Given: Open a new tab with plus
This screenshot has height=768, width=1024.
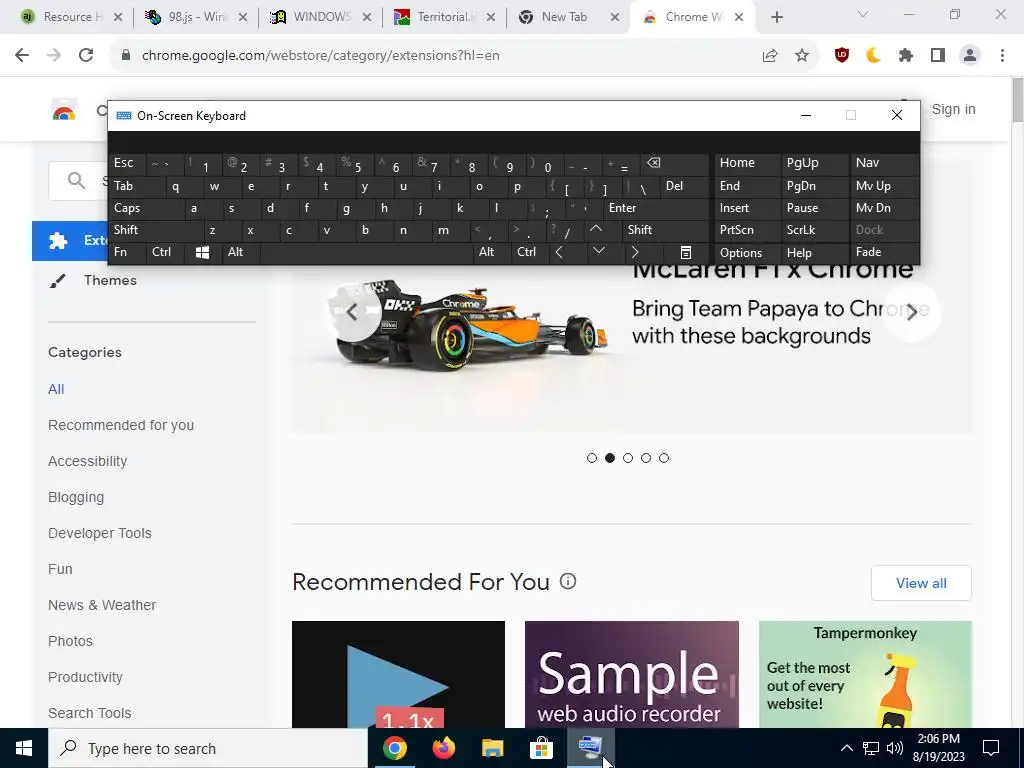Looking at the screenshot, I should pyautogui.click(x=776, y=18).
